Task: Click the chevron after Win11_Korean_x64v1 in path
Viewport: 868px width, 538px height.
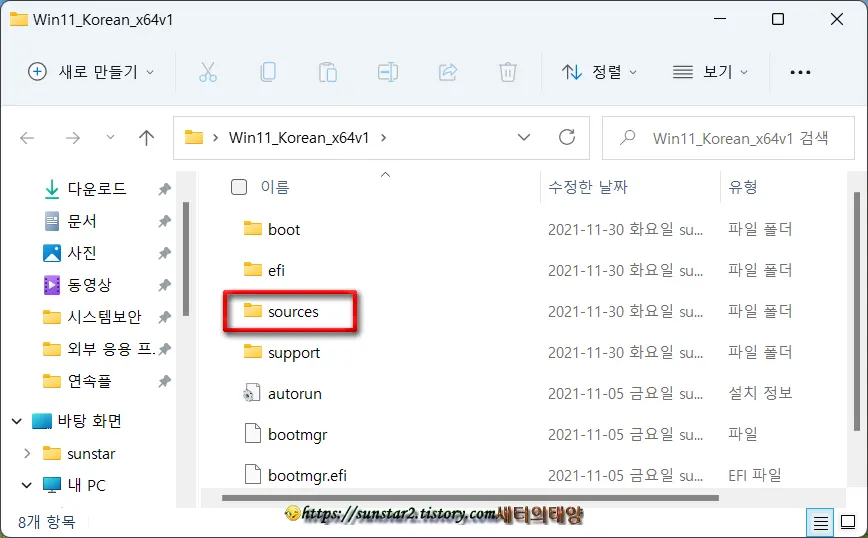Action: coord(384,138)
